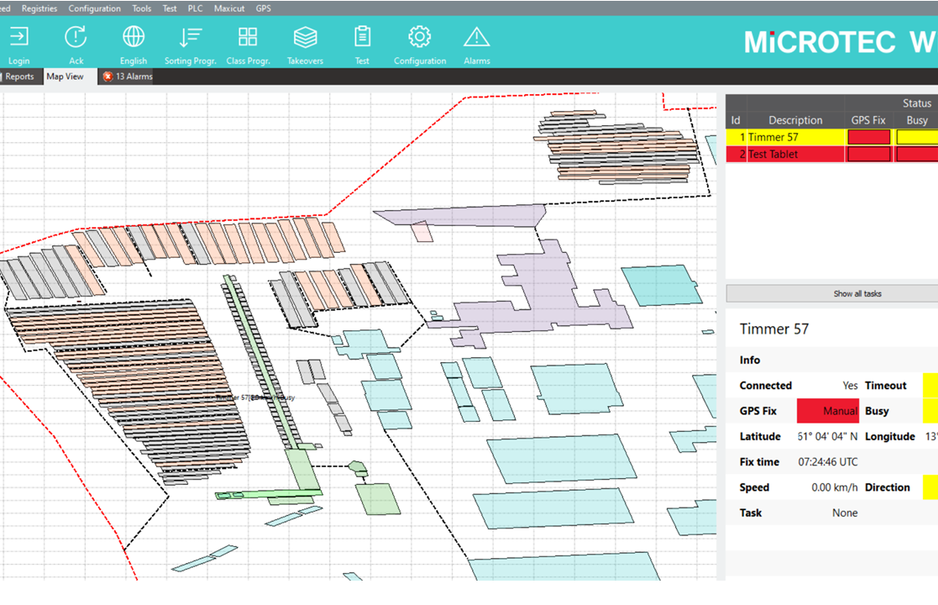Screen dimensions: 938x605
Task: Open the Configuration gear icon
Action: (419, 38)
